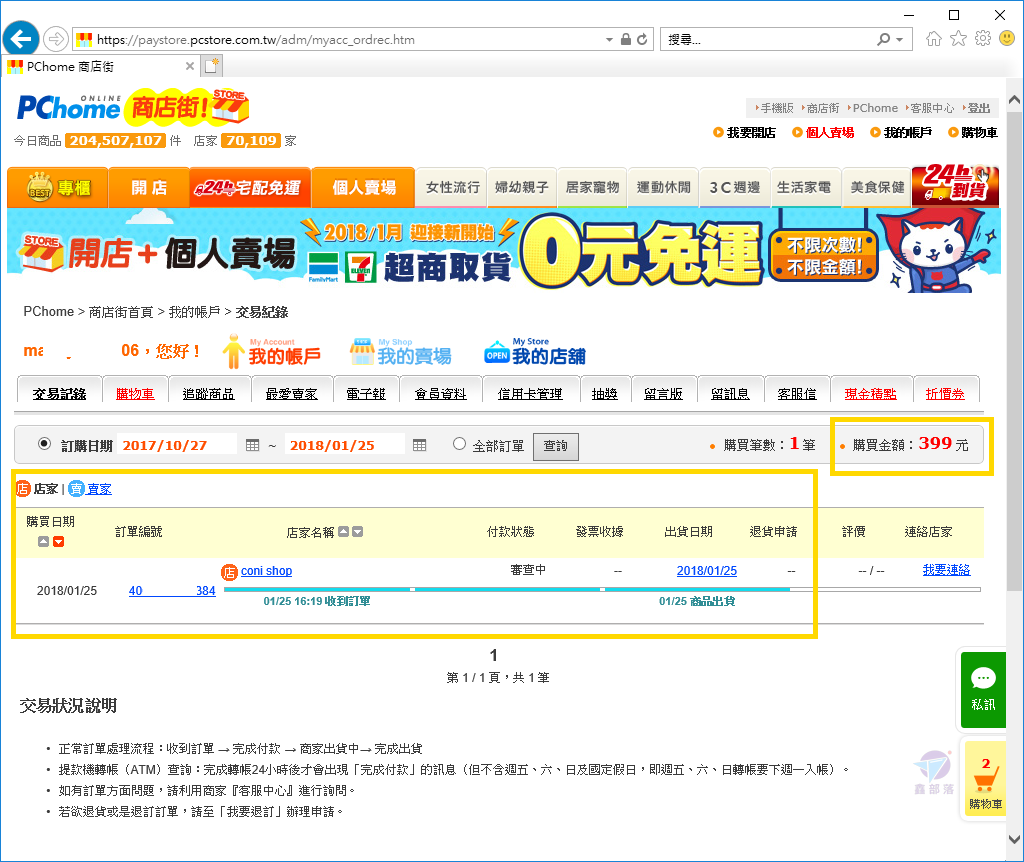The height and width of the screenshot is (862, 1024).
Task: Open favorites star icon
Action: (958, 39)
